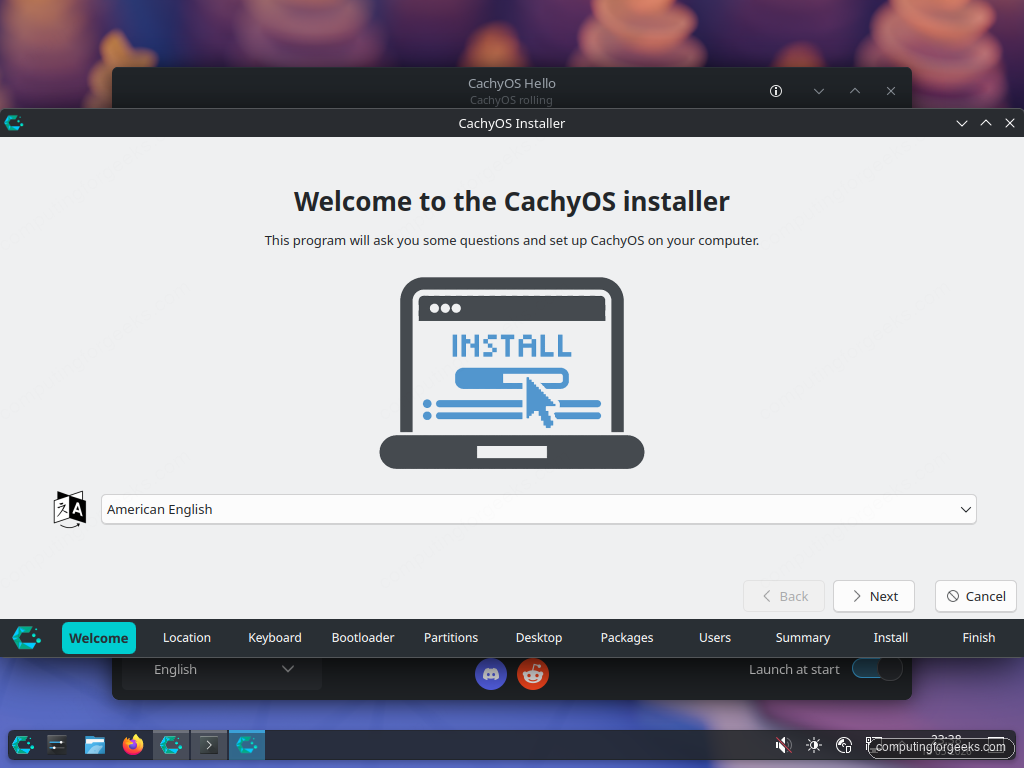Maximize the CachyOS Hello window
The width and height of the screenshot is (1024, 768).
[855, 91]
